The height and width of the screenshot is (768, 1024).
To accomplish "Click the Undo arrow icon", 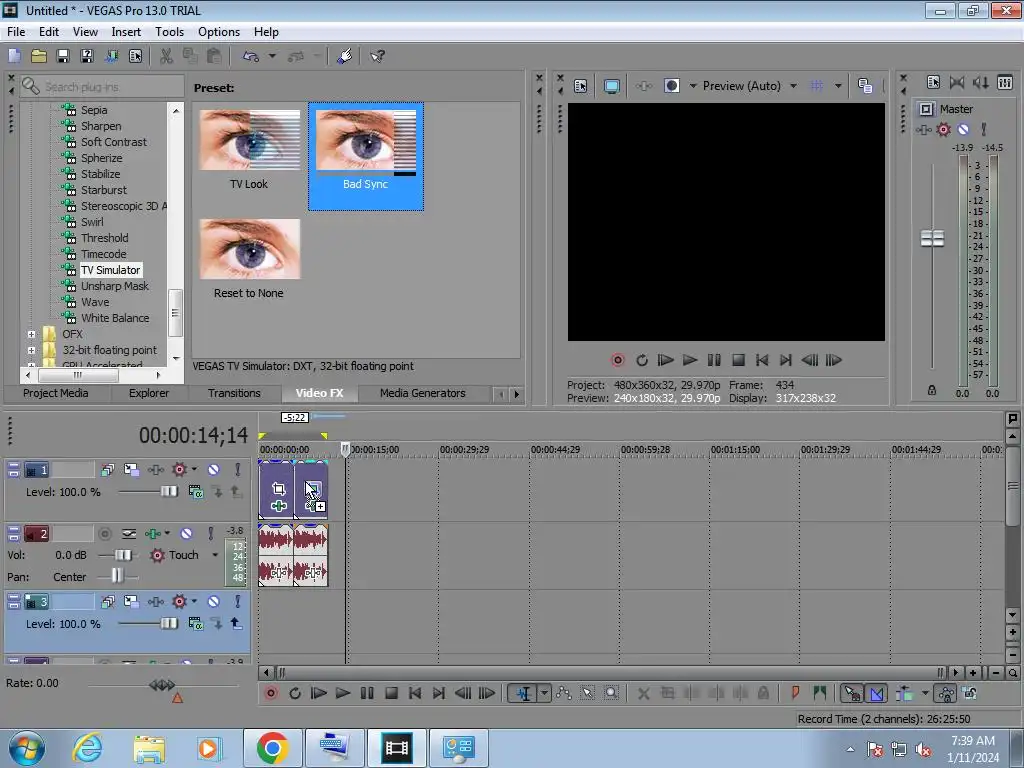I will 251,56.
